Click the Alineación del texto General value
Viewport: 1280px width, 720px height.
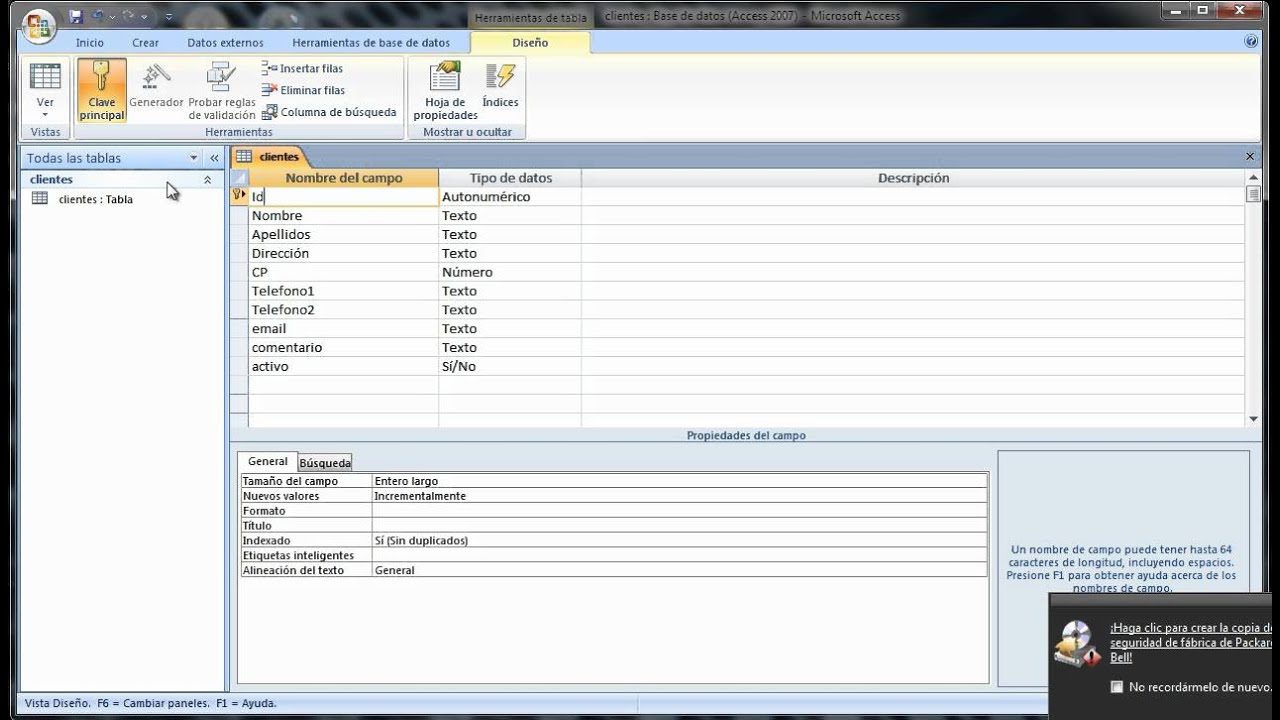[680, 570]
